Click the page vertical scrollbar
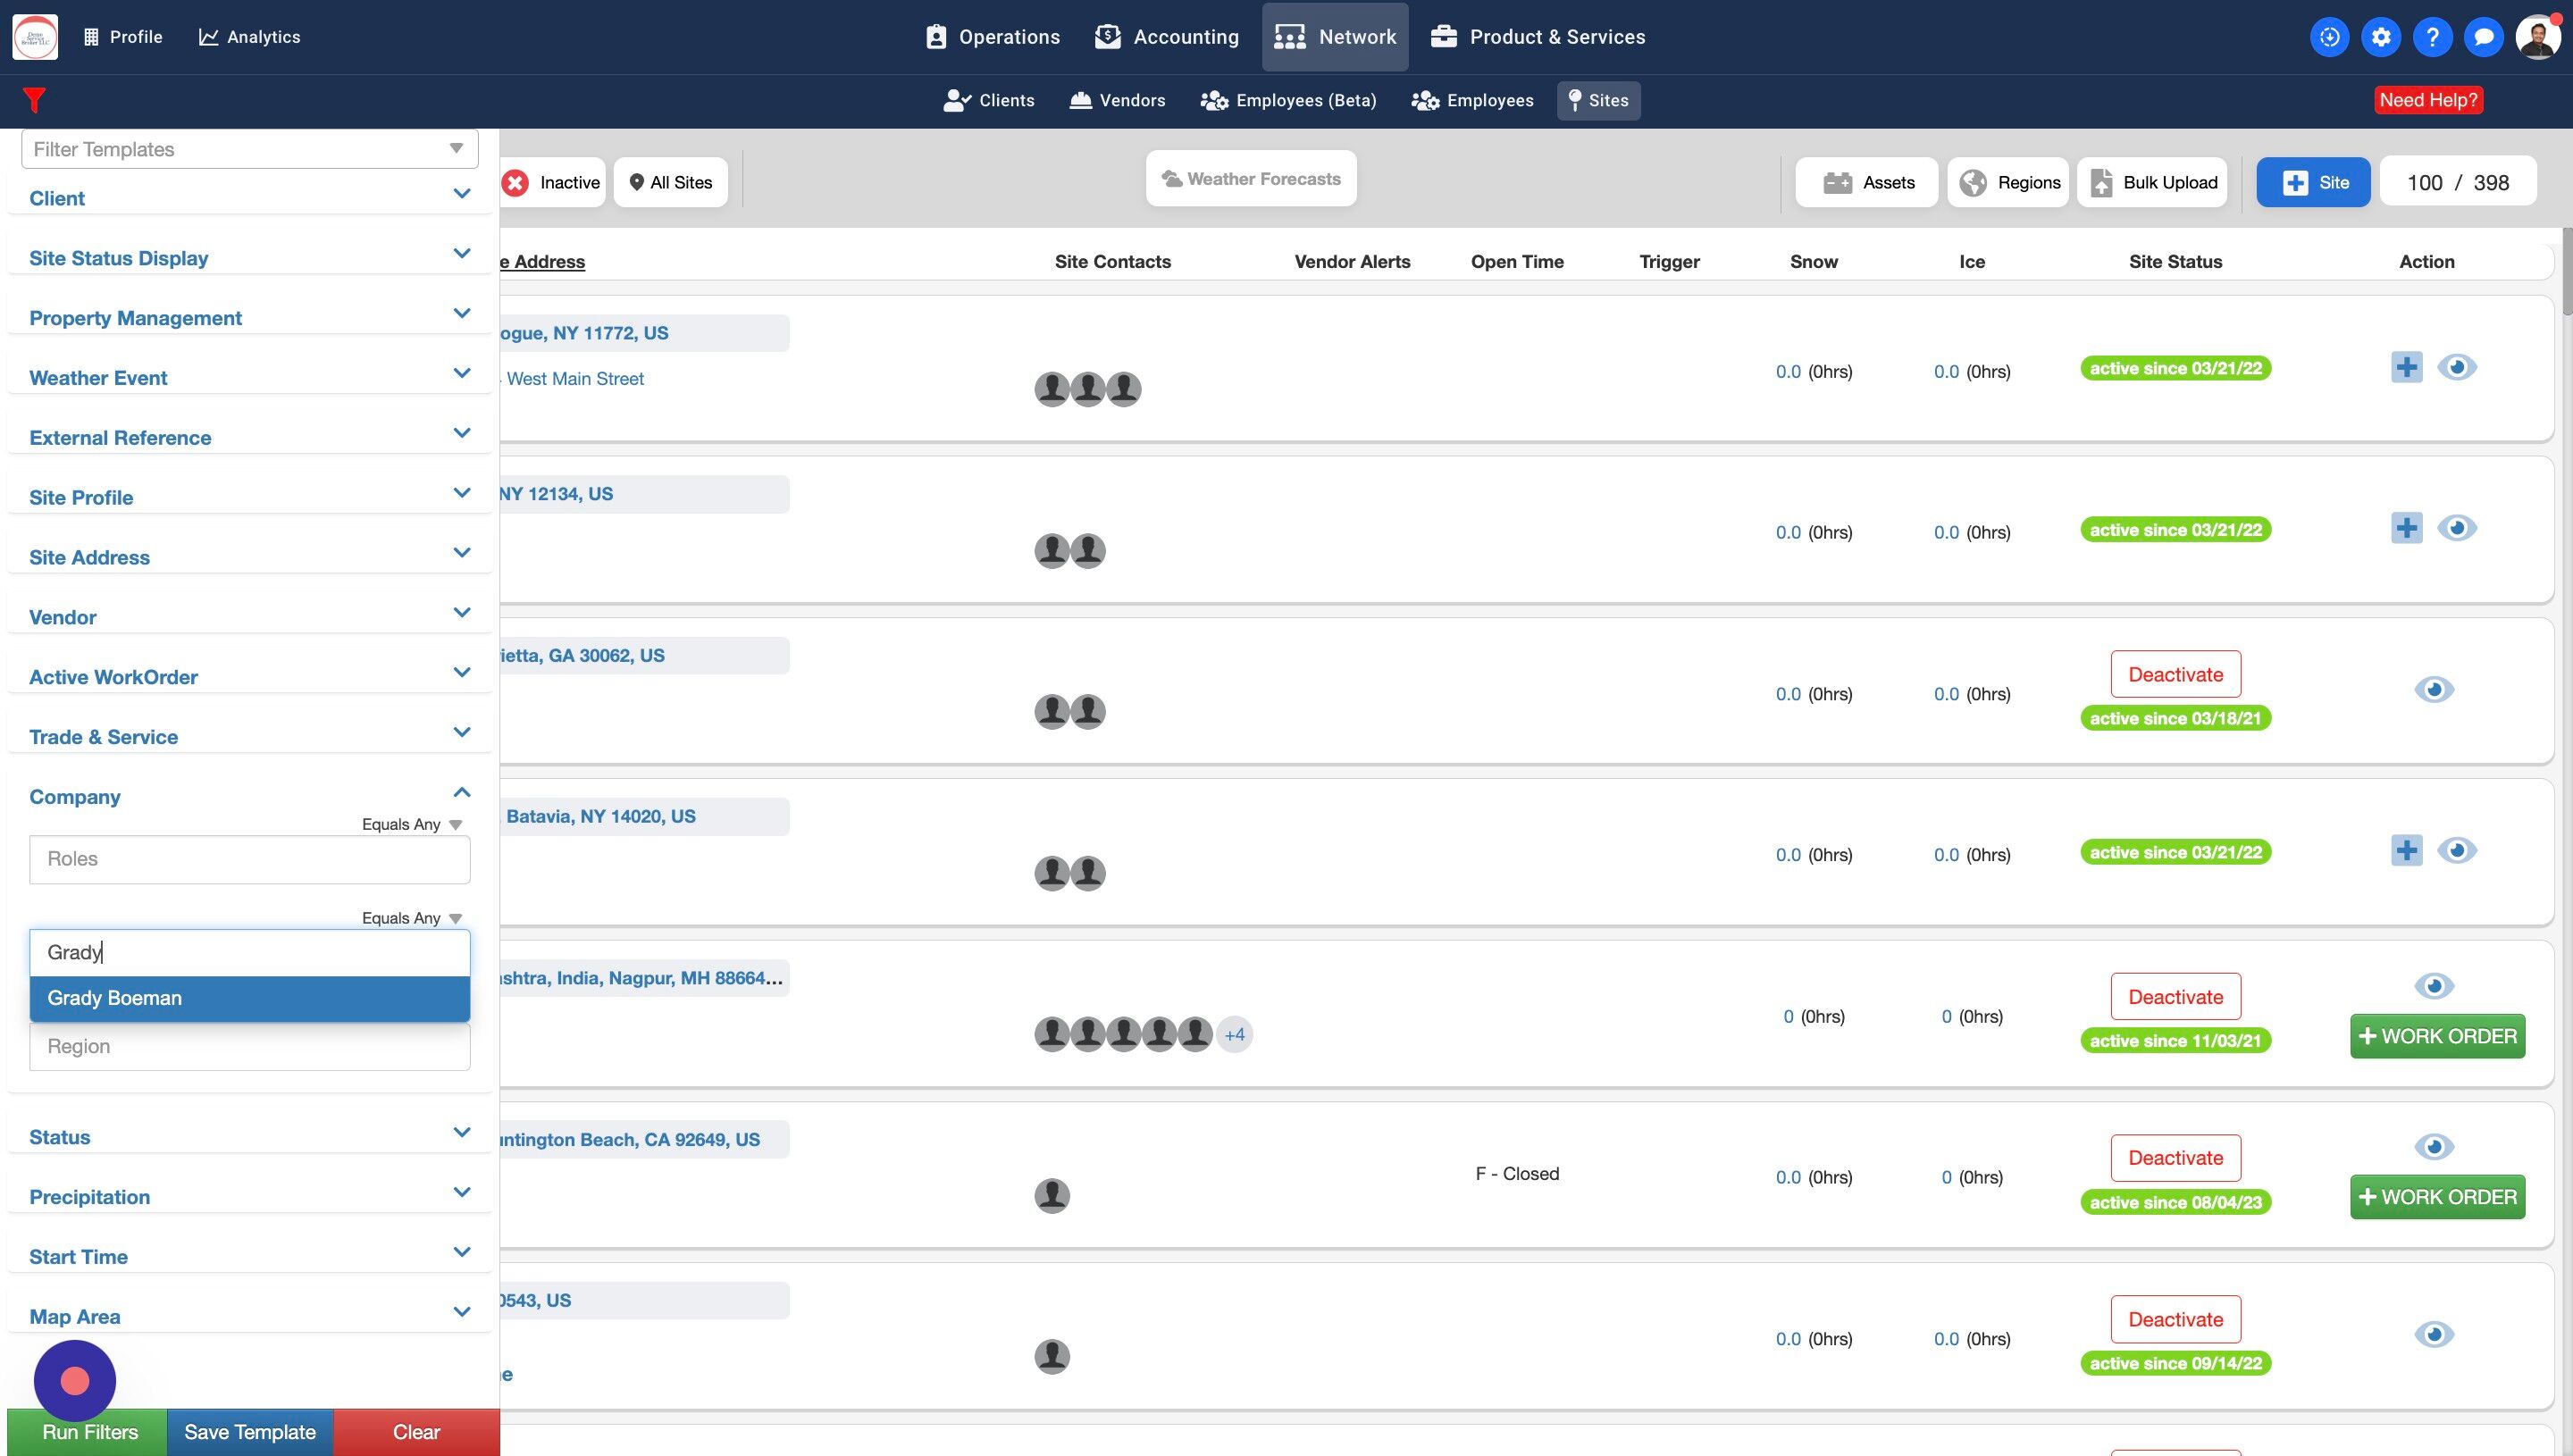The height and width of the screenshot is (1456, 2573). (x=2566, y=274)
